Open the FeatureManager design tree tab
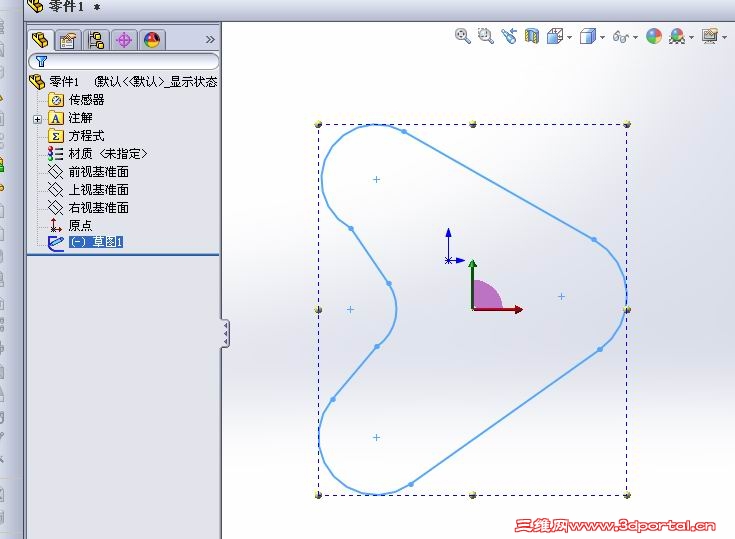Screen dimensions: 735x539 [40, 40]
